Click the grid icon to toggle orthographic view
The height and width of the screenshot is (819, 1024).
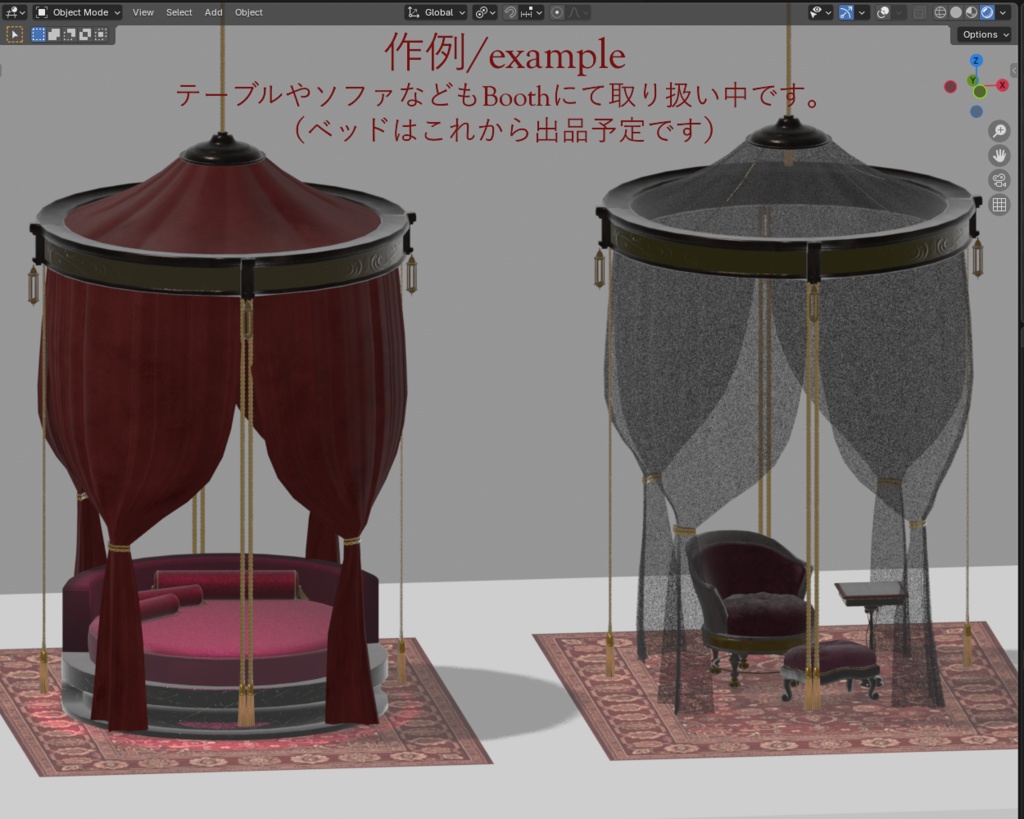click(998, 204)
